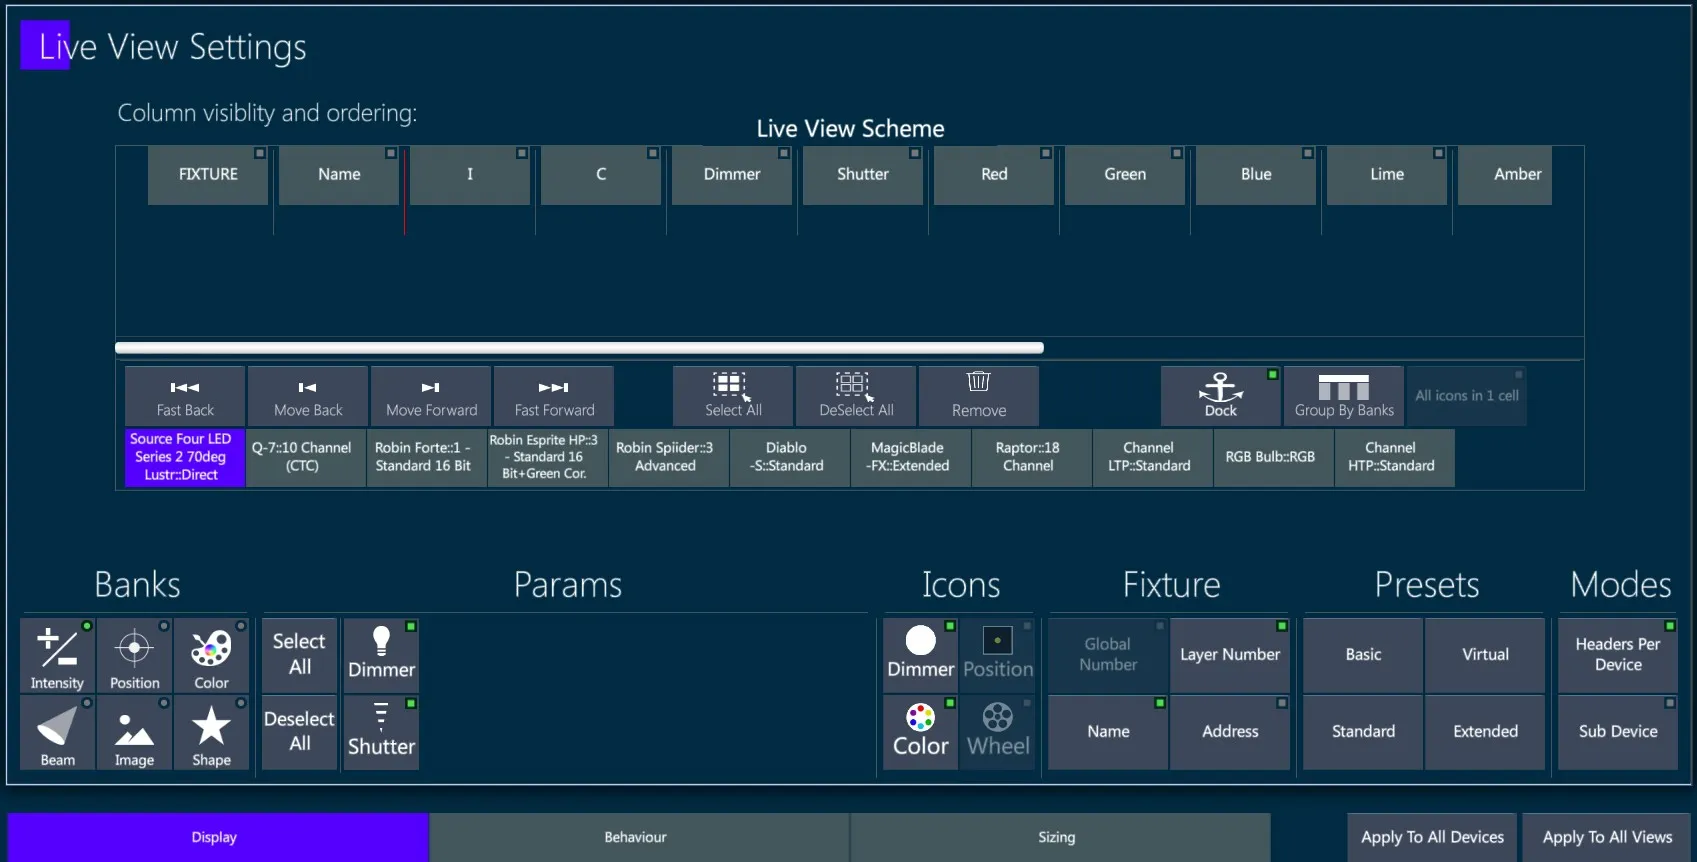Choose Channel HTP::Standard fixture type

pyautogui.click(x=1395, y=458)
